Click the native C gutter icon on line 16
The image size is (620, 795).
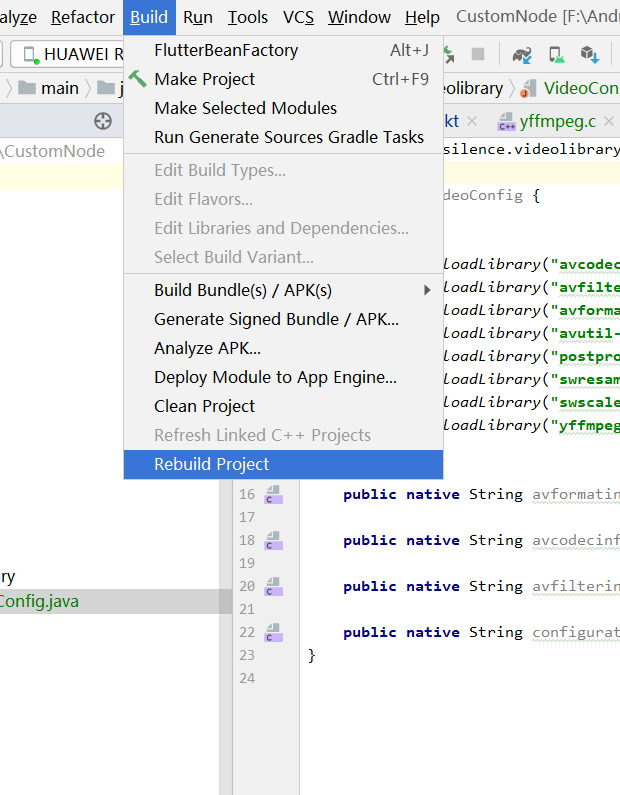(274, 495)
